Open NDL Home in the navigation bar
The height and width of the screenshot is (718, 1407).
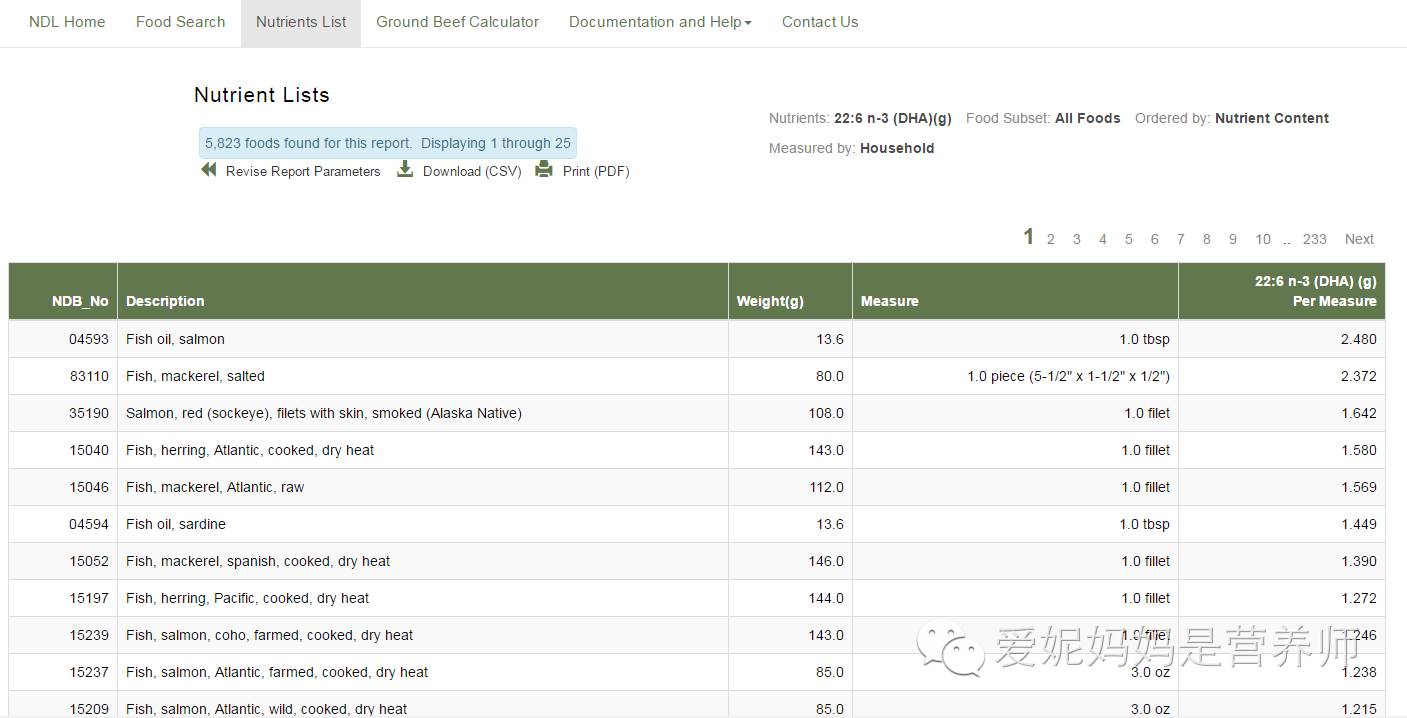pyautogui.click(x=67, y=22)
